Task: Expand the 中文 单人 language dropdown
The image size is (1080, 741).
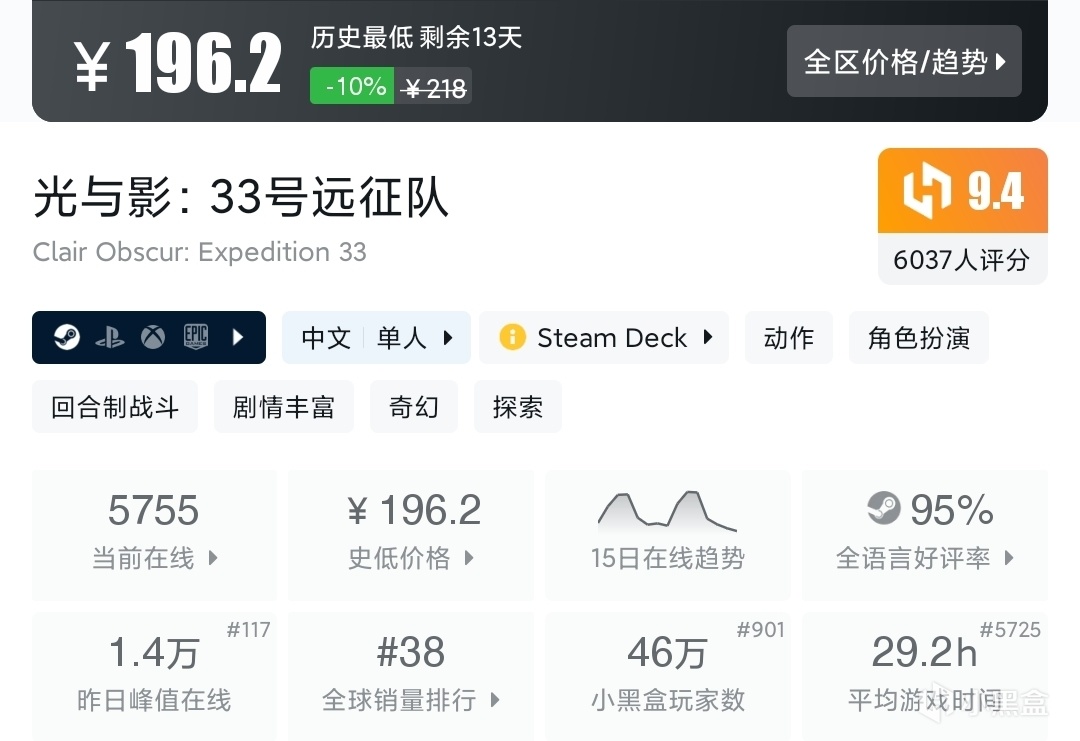Action: click(x=448, y=338)
